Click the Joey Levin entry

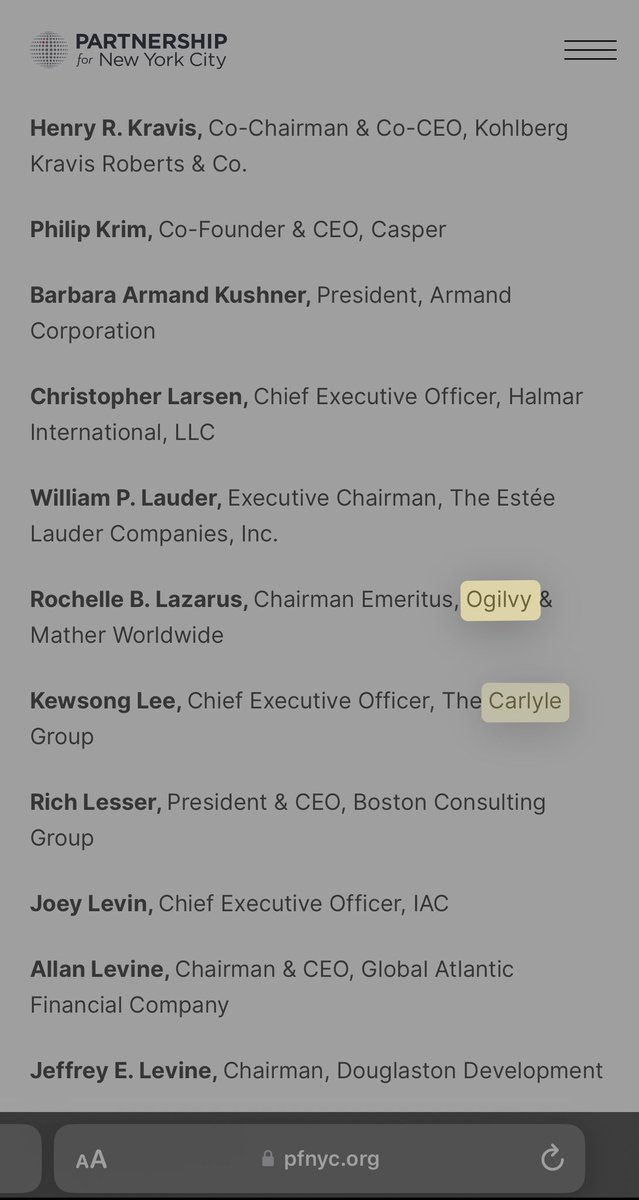pyautogui.click(x=91, y=904)
